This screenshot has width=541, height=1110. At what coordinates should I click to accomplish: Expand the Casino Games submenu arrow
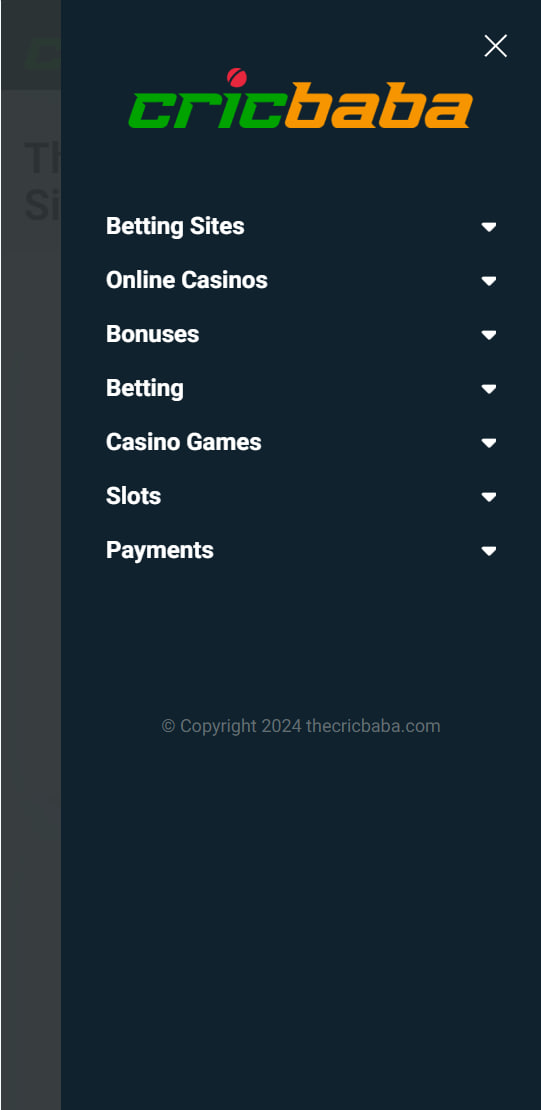(x=489, y=442)
